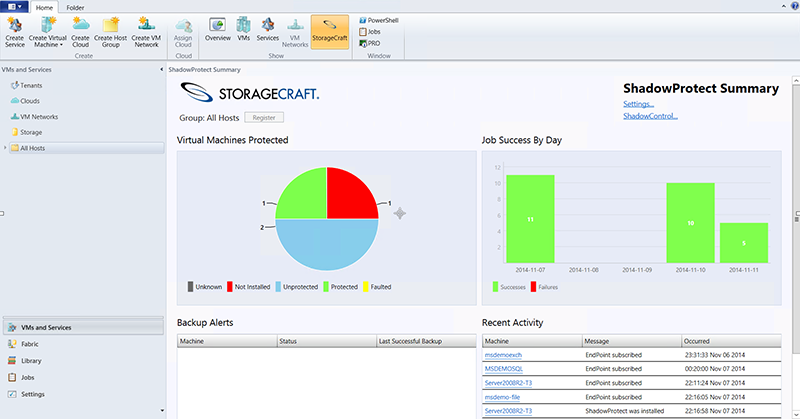Viewport: 800px width, 419px height.
Task: Open the ShadowControl... link
Action: (x=650, y=116)
